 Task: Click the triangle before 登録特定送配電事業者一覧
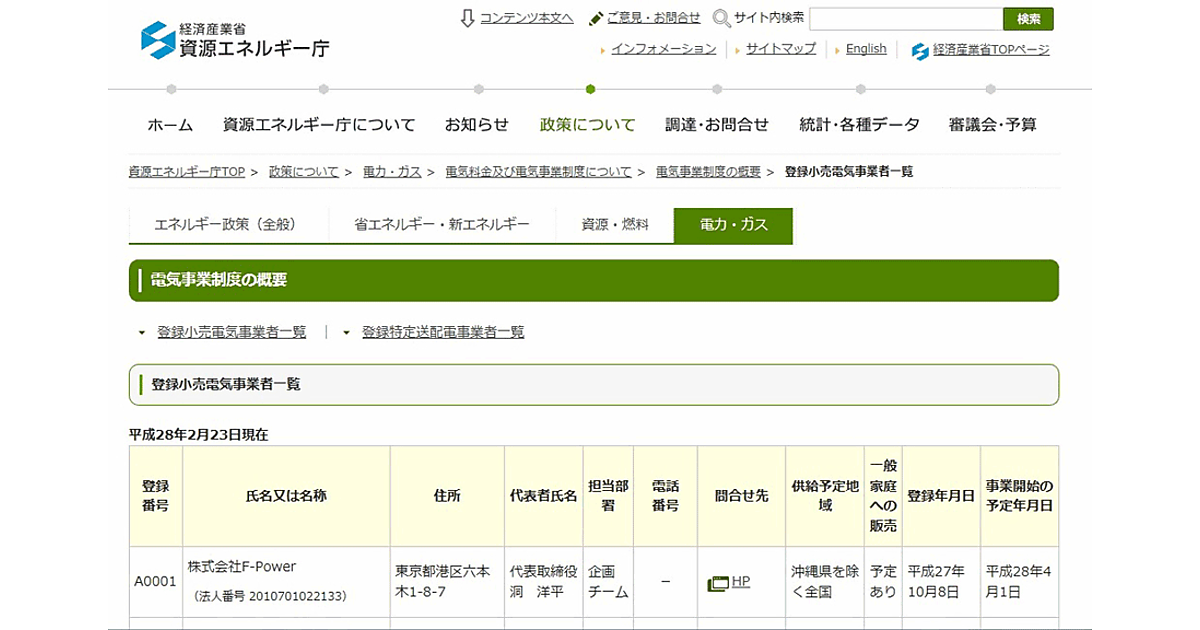click(347, 333)
